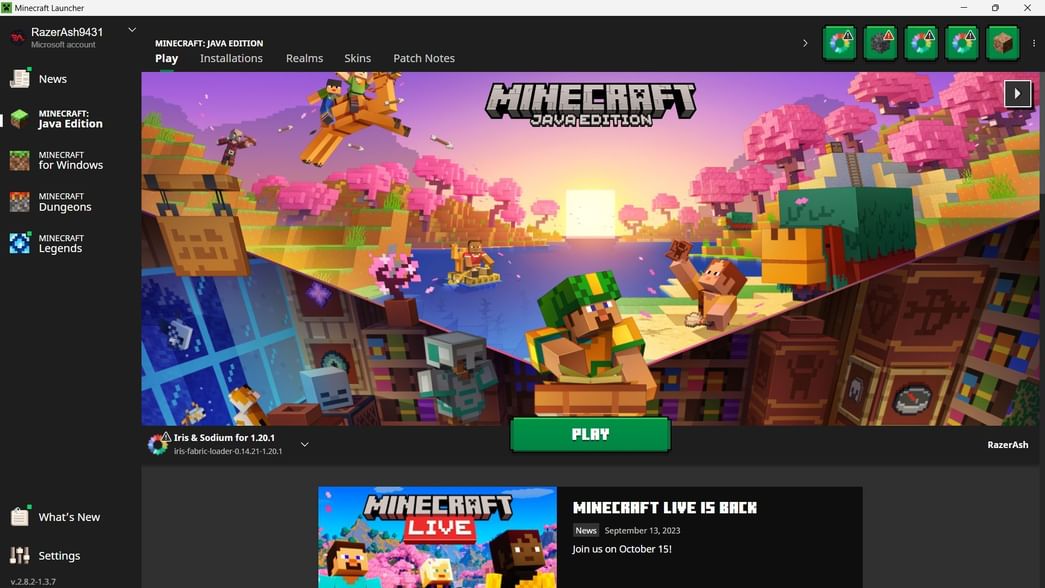Click the green PLAY button
The height and width of the screenshot is (588, 1045).
pyautogui.click(x=590, y=434)
